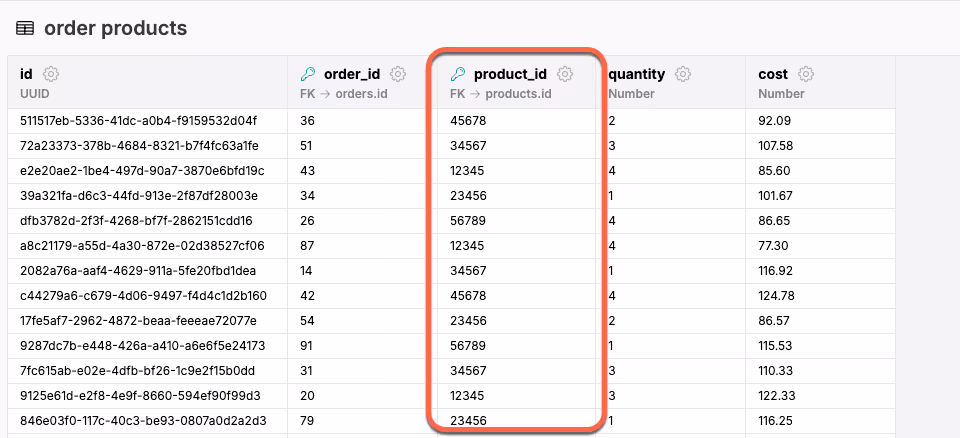This screenshot has height=438, width=960.
Task: Click the UUID type label under id
Action: 34,94
